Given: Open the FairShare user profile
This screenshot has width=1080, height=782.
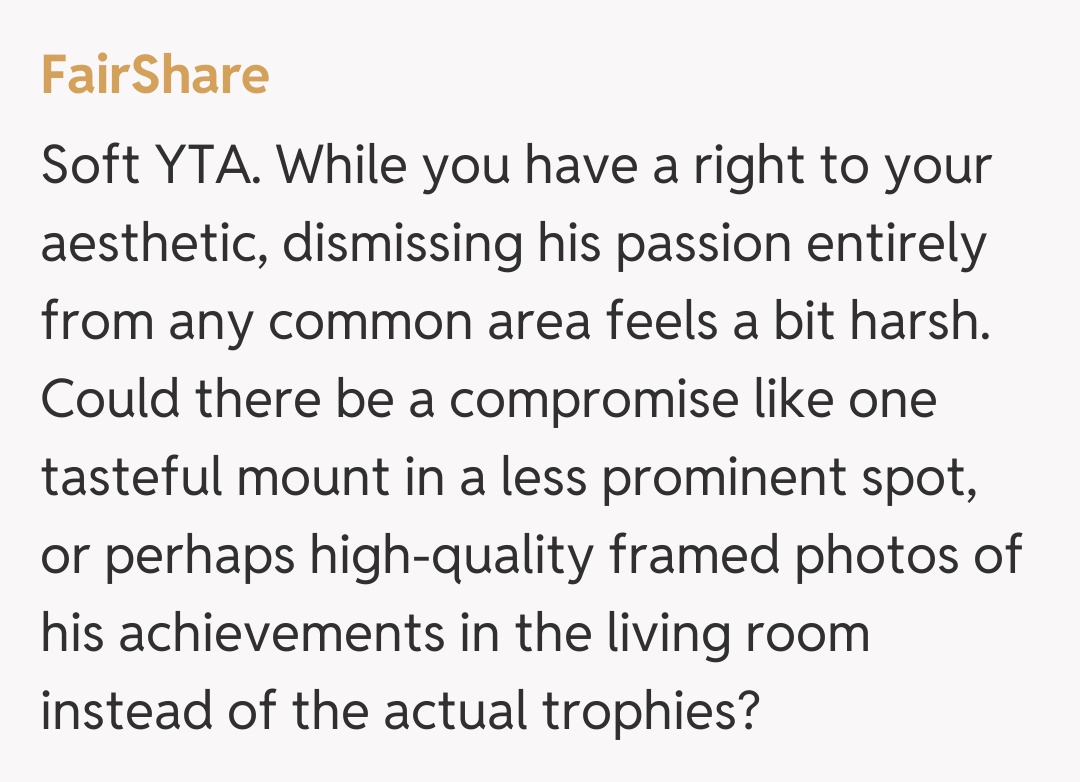Looking at the screenshot, I should (155, 76).
